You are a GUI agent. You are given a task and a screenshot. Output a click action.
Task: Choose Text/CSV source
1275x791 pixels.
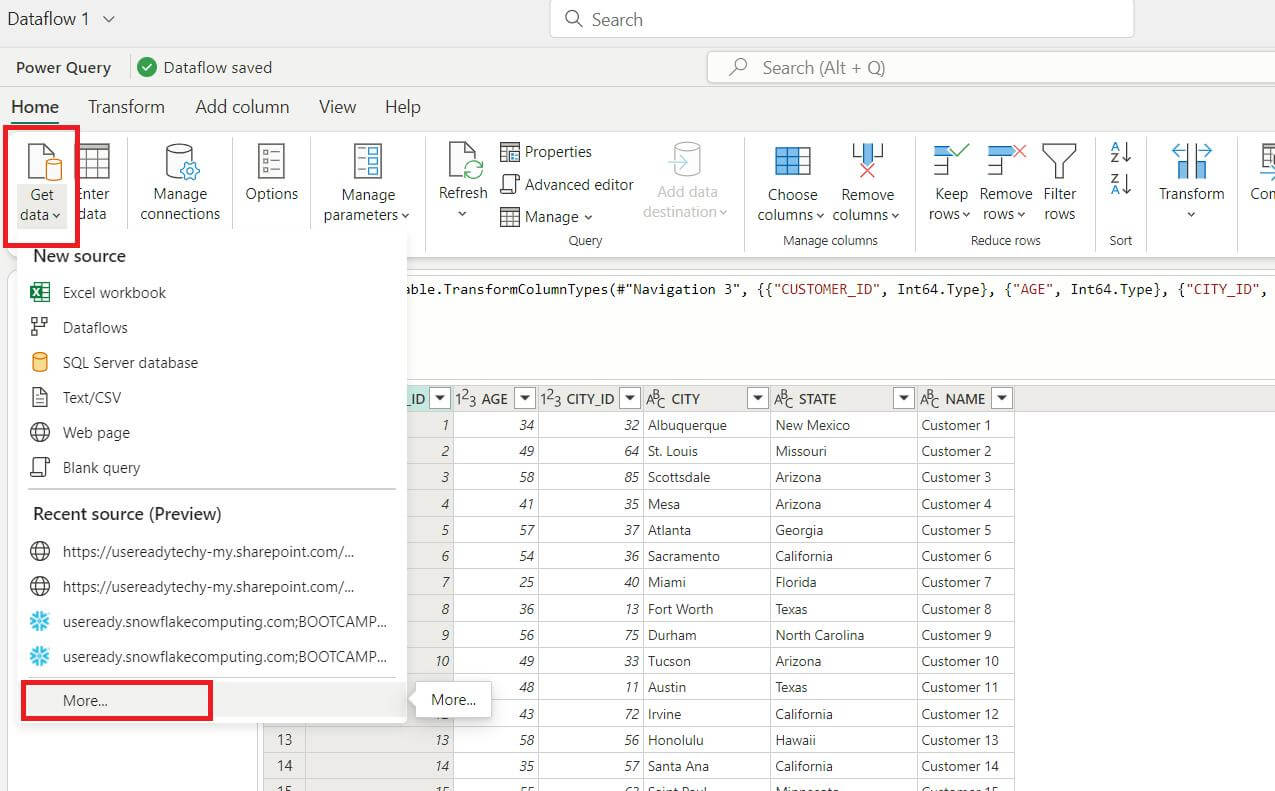click(x=211, y=398)
